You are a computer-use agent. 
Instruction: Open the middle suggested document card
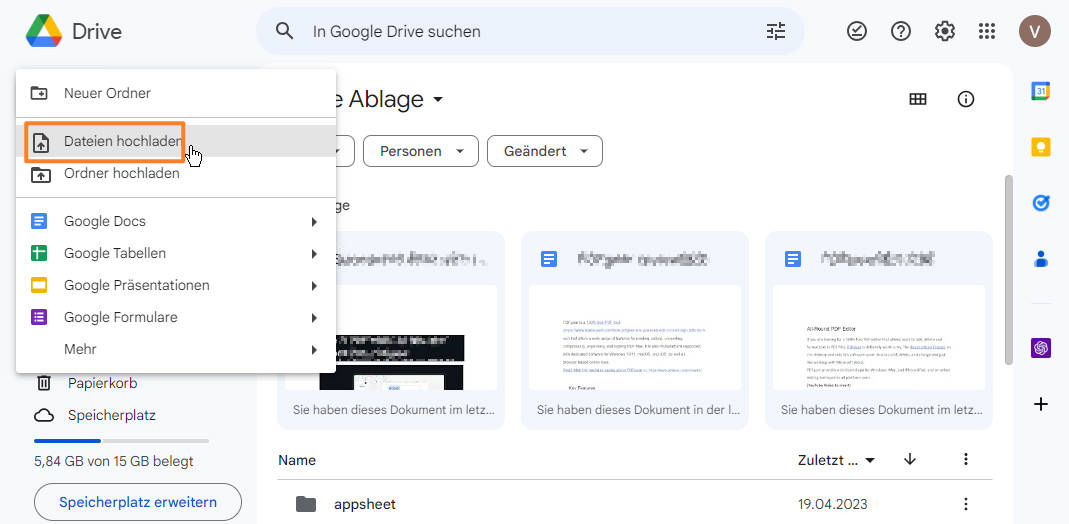[x=635, y=330]
